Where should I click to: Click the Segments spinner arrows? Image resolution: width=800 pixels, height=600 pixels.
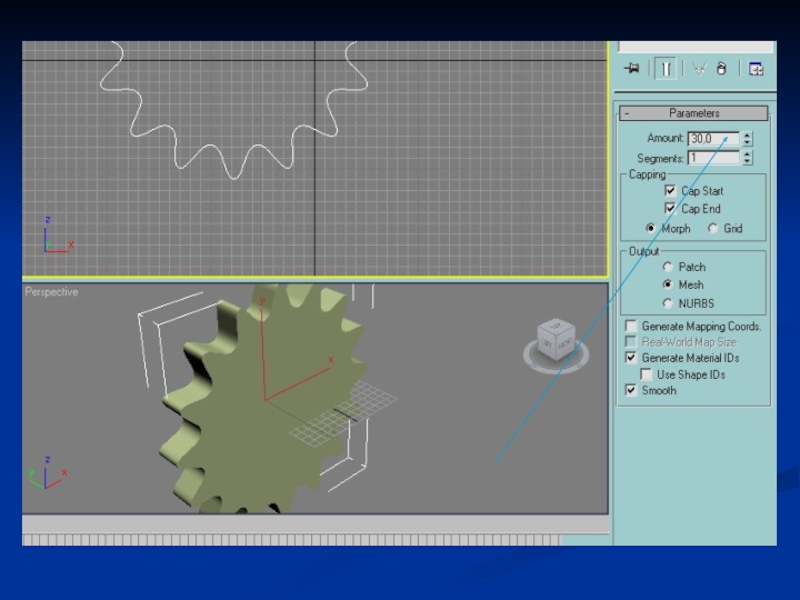coord(747,158)
